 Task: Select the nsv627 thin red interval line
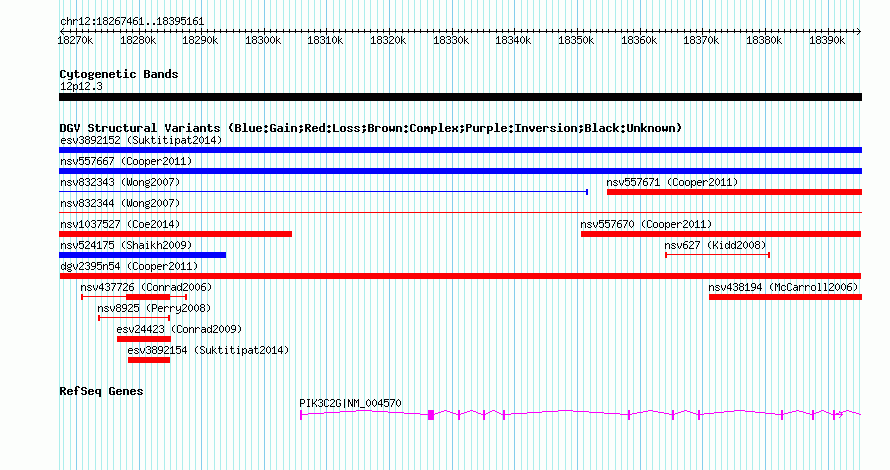point(717,255)
